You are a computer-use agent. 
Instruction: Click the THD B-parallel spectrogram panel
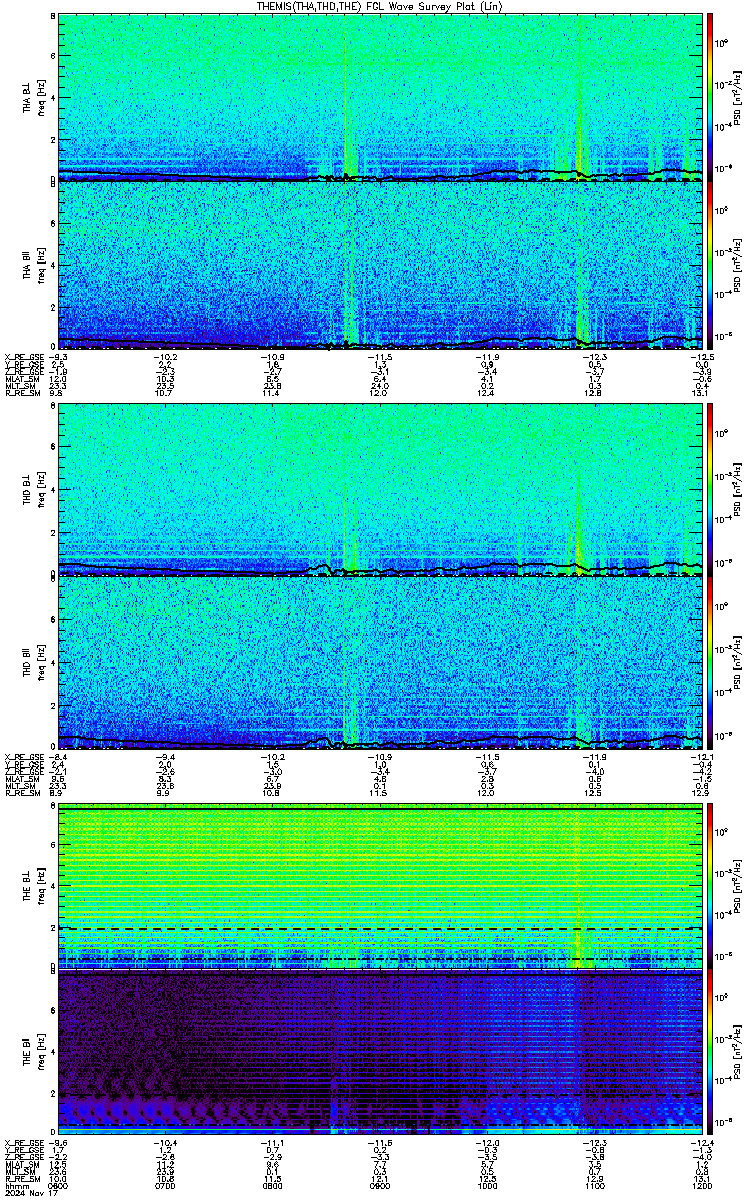click(x=380, y=663)
